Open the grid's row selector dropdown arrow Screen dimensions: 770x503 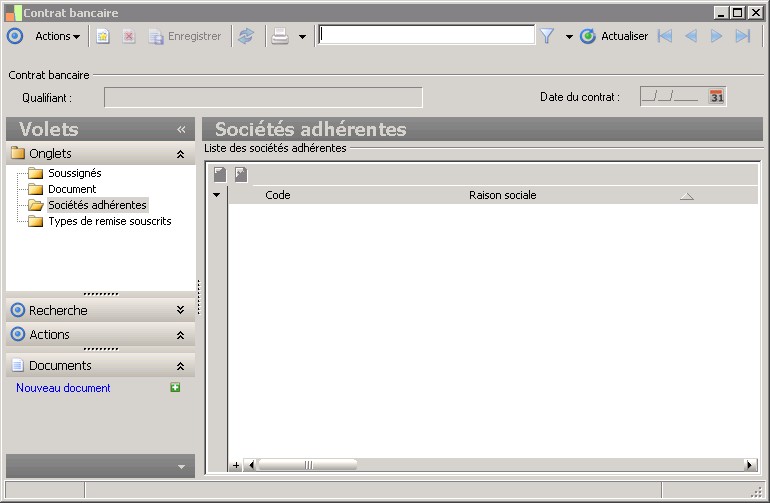click(217, 195)
